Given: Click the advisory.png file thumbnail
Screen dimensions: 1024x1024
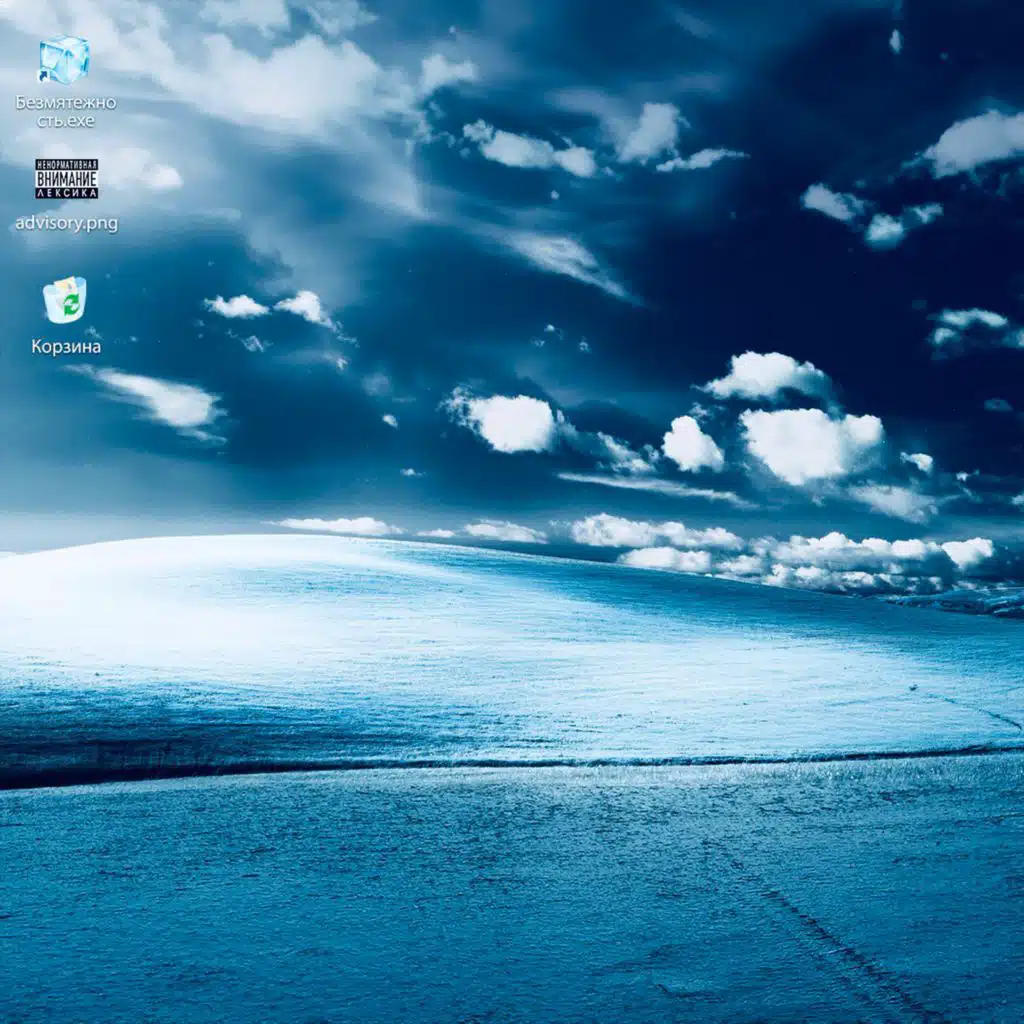Looking at the screenshot, I should (66, 179).
